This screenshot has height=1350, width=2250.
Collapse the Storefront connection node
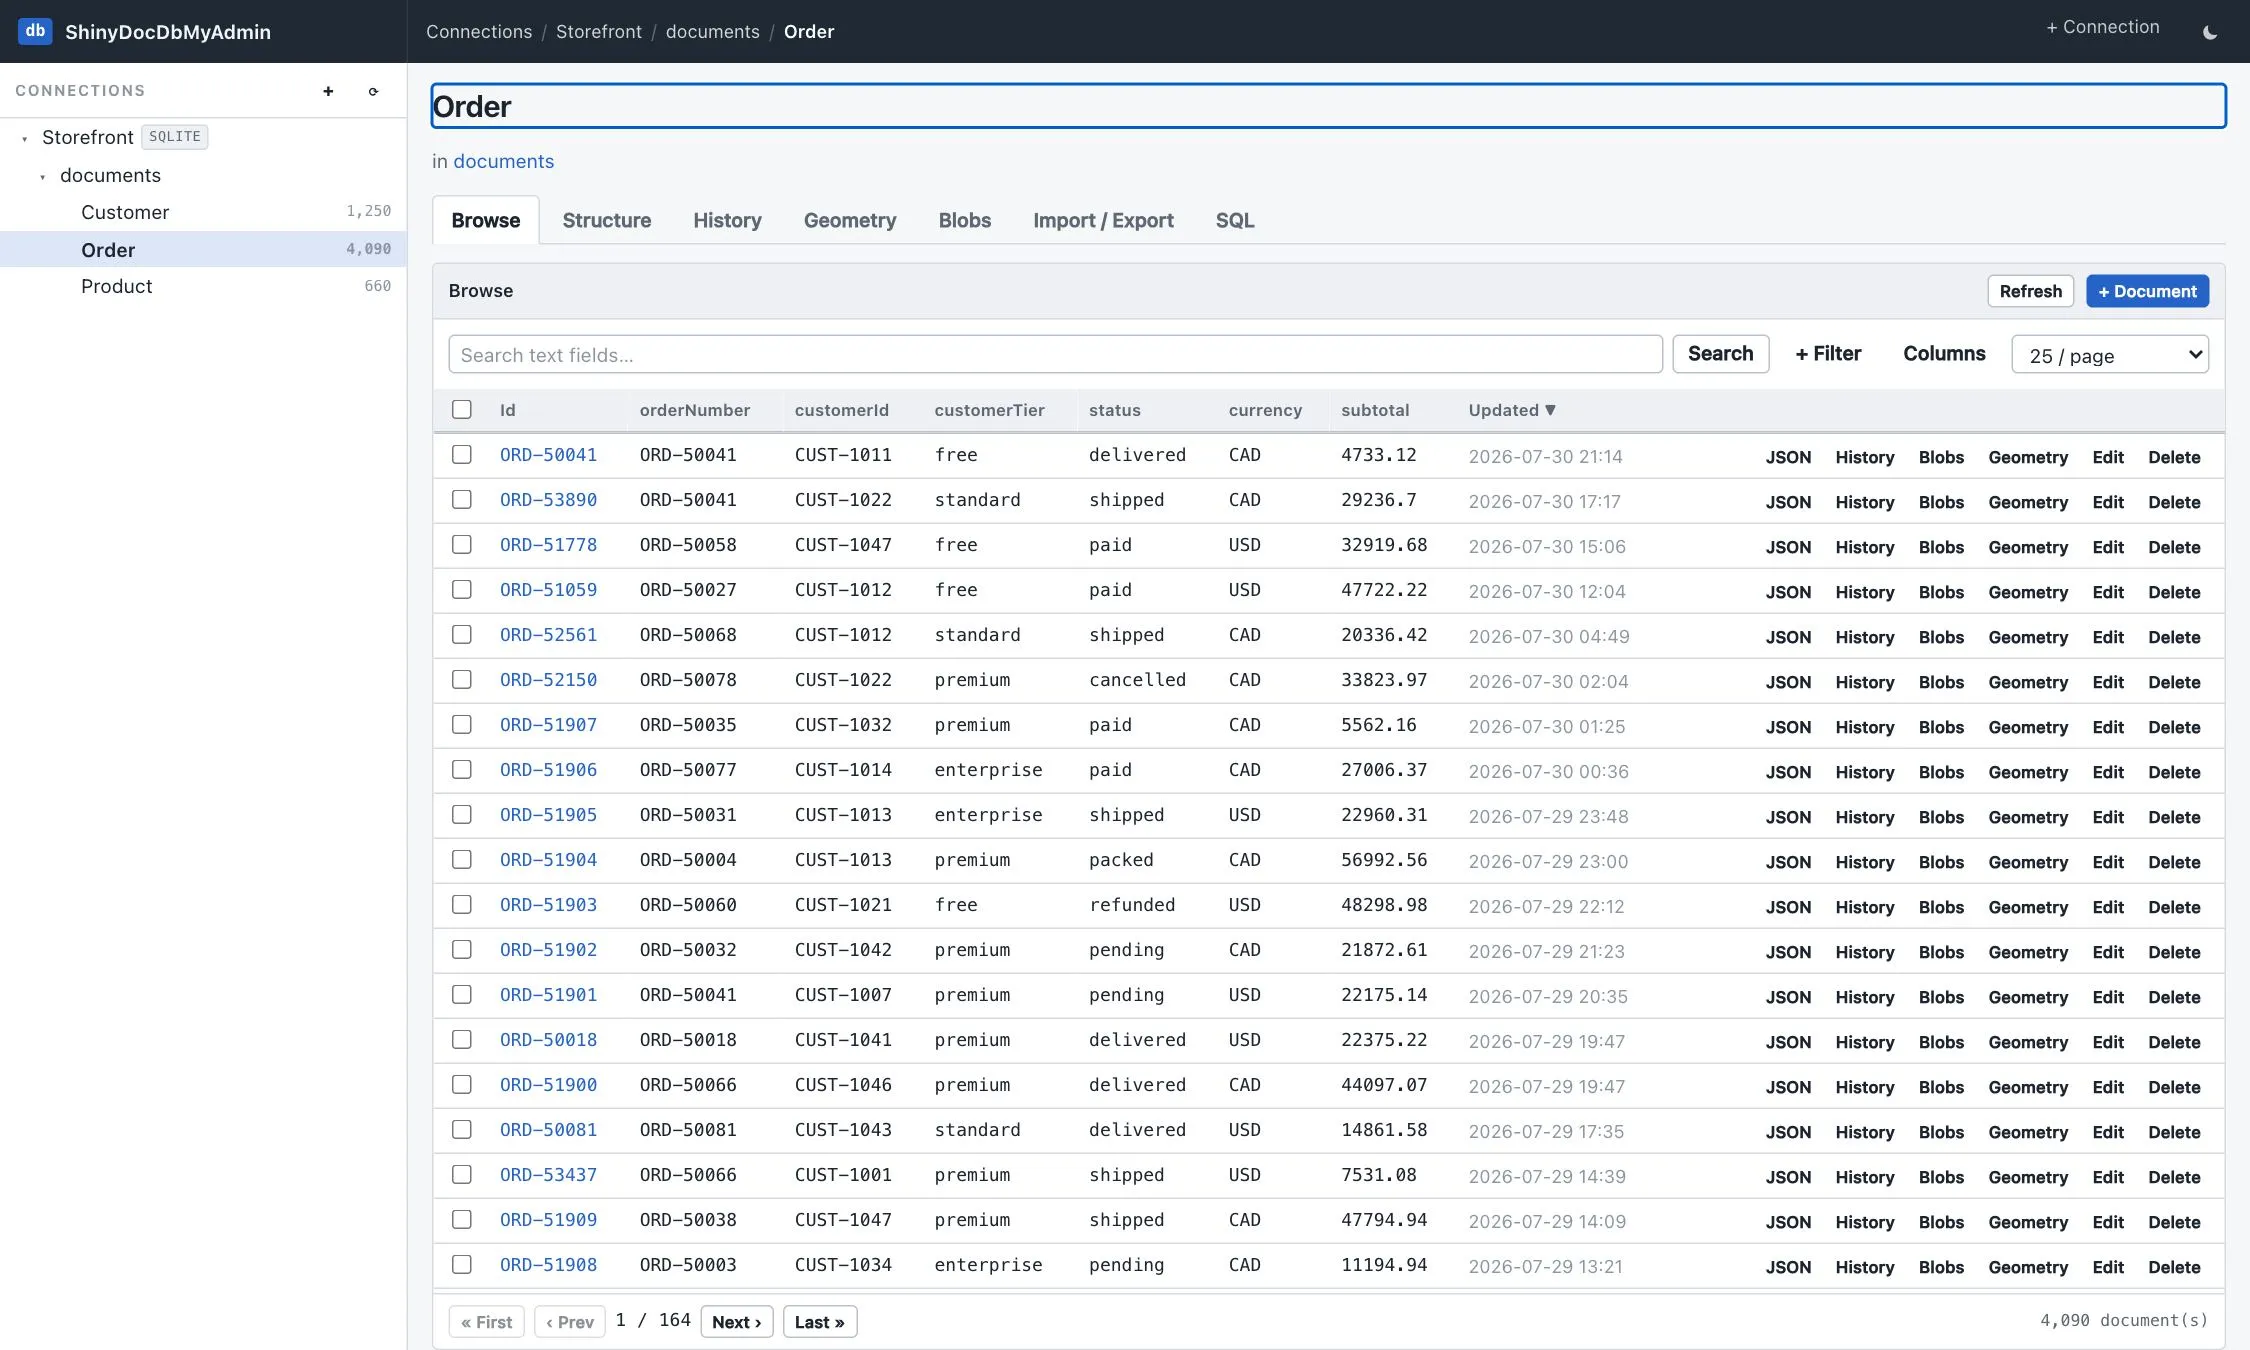pyautogui.click(x=25, y=138)
